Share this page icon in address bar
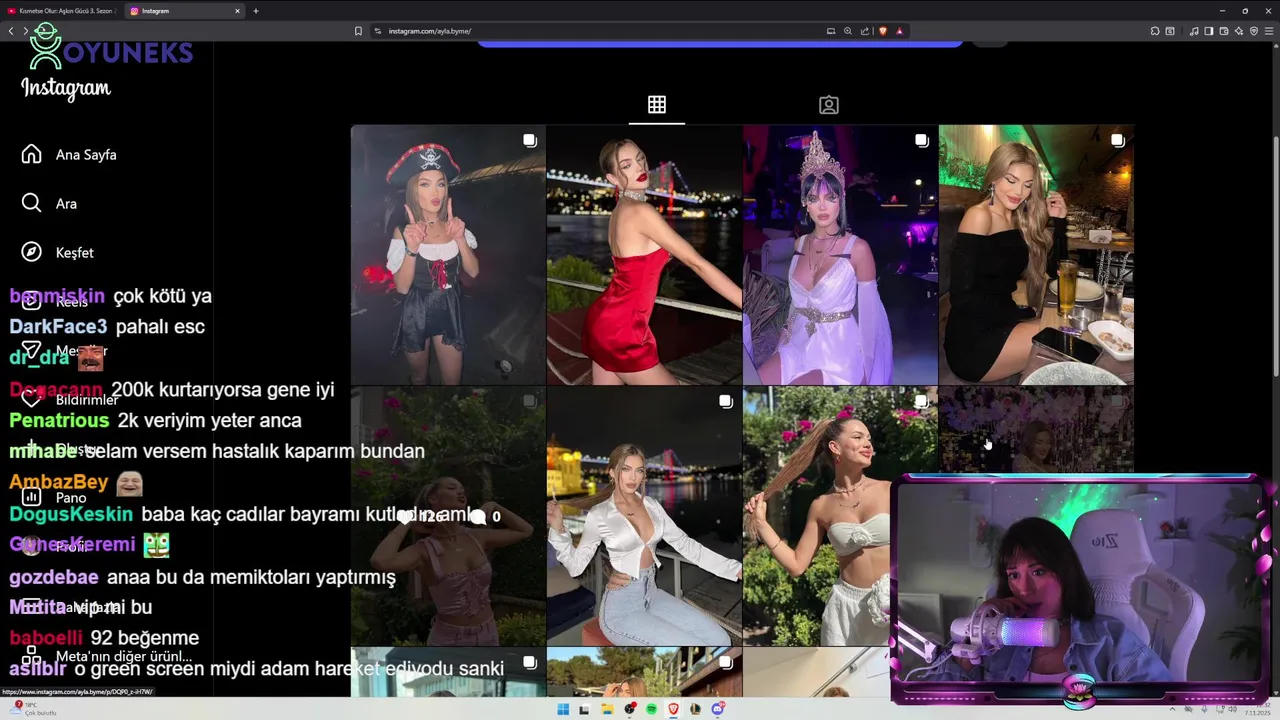This screenshot has width=1280, height=720. (865, 31)
